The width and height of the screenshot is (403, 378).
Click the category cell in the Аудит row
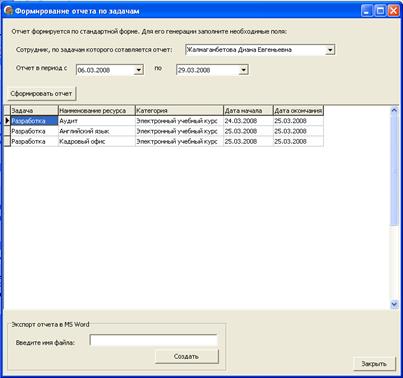pos(179,121)
